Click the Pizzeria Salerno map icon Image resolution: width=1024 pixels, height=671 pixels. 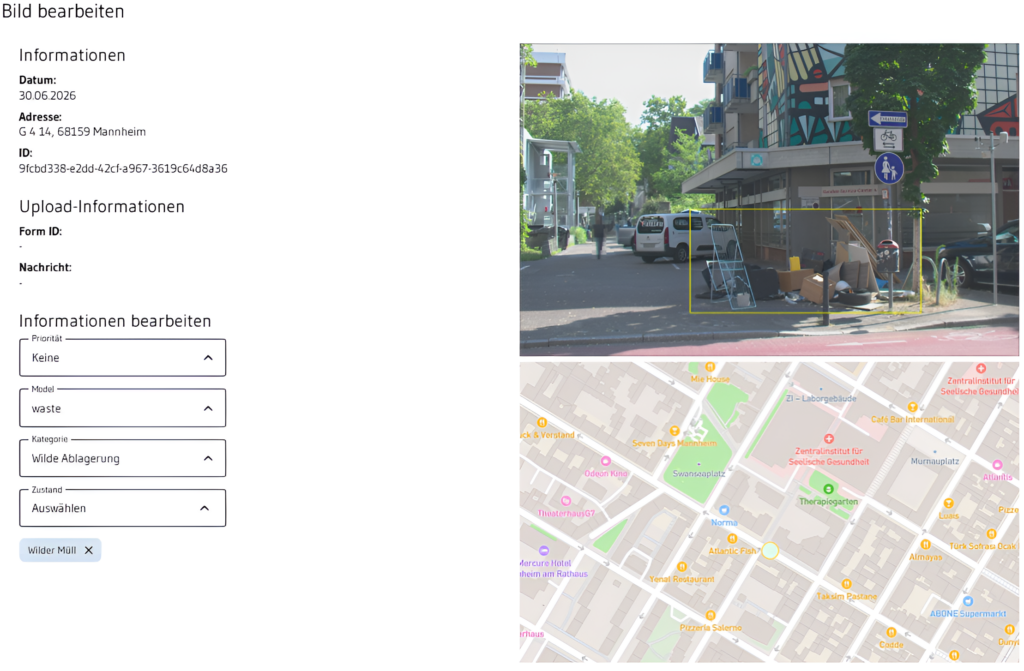(x=711, y=615)
